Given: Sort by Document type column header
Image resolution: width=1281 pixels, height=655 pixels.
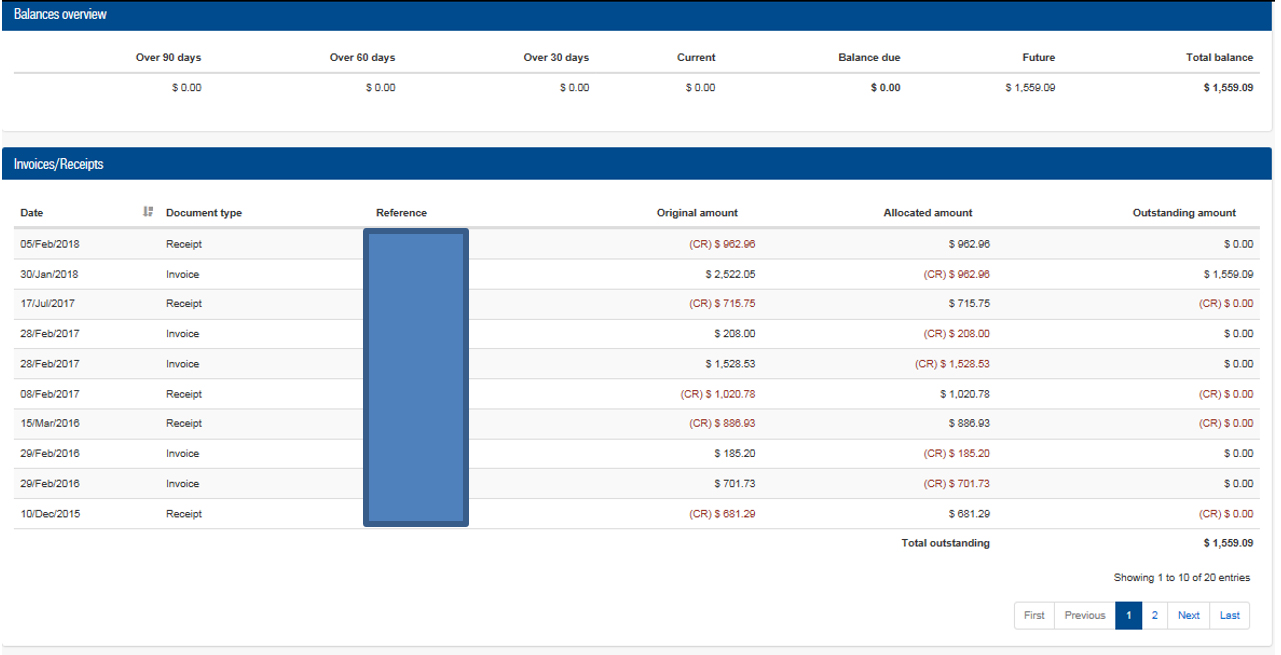Looking at the screenshot, I should [204, 213].
